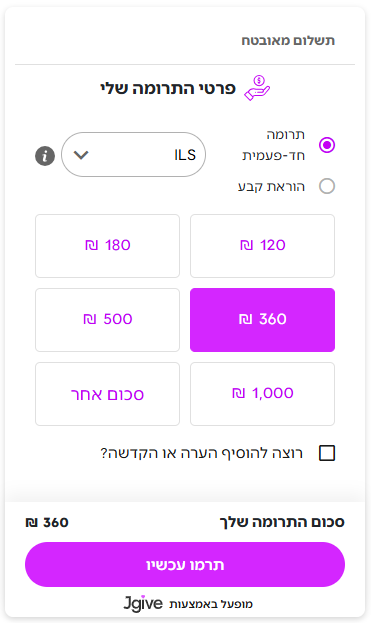Click the donation hand-with-coin icon
This screenshot has height=623, width=371.
tap(257, 88)
